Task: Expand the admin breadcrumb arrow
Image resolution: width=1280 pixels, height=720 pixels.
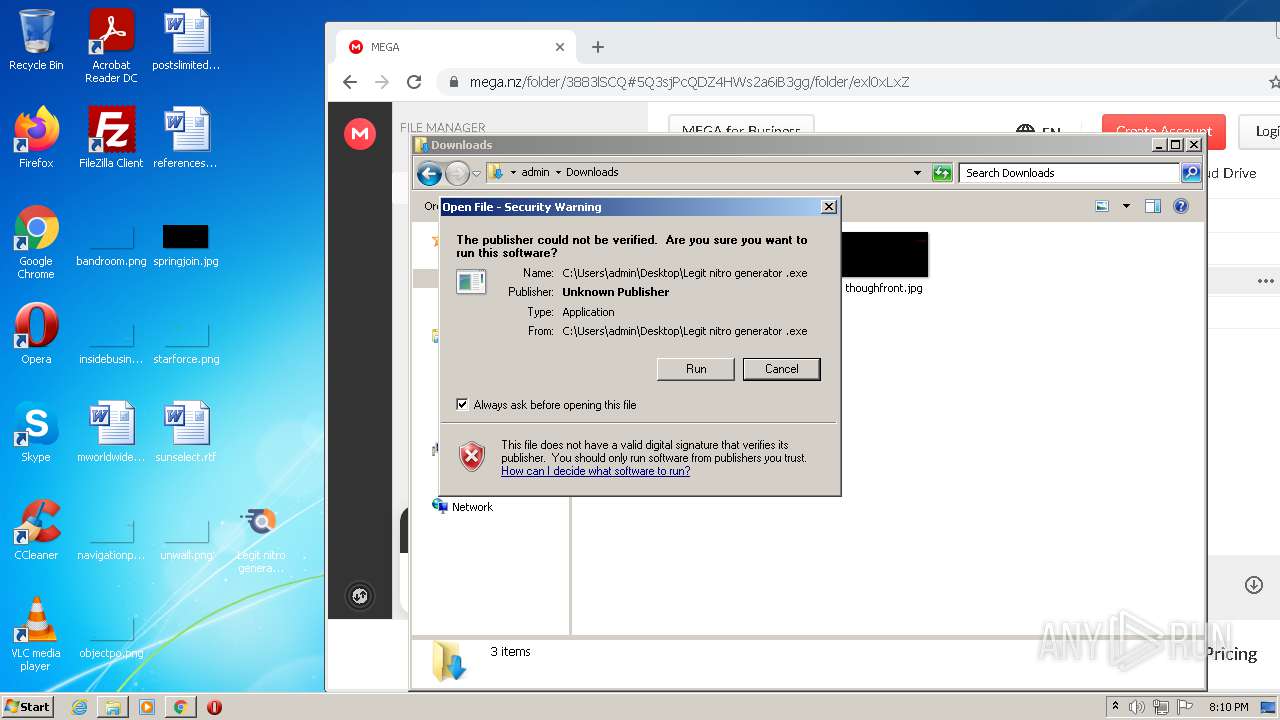Action: [558, 172]
